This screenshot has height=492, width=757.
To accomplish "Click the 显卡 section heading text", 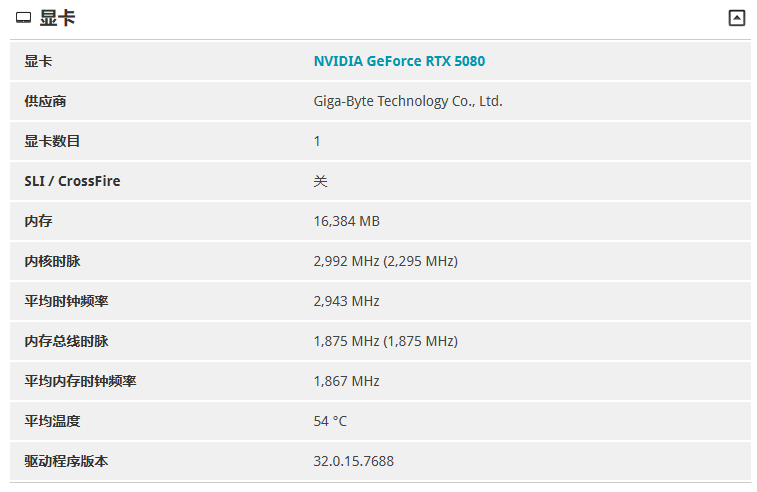I will pyautogui.click(x=57, y=18).
